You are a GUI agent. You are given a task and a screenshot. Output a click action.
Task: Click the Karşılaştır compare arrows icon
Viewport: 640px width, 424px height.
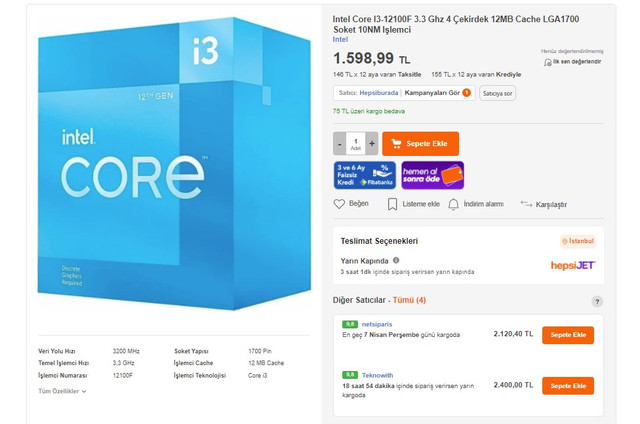pos(526,204)
